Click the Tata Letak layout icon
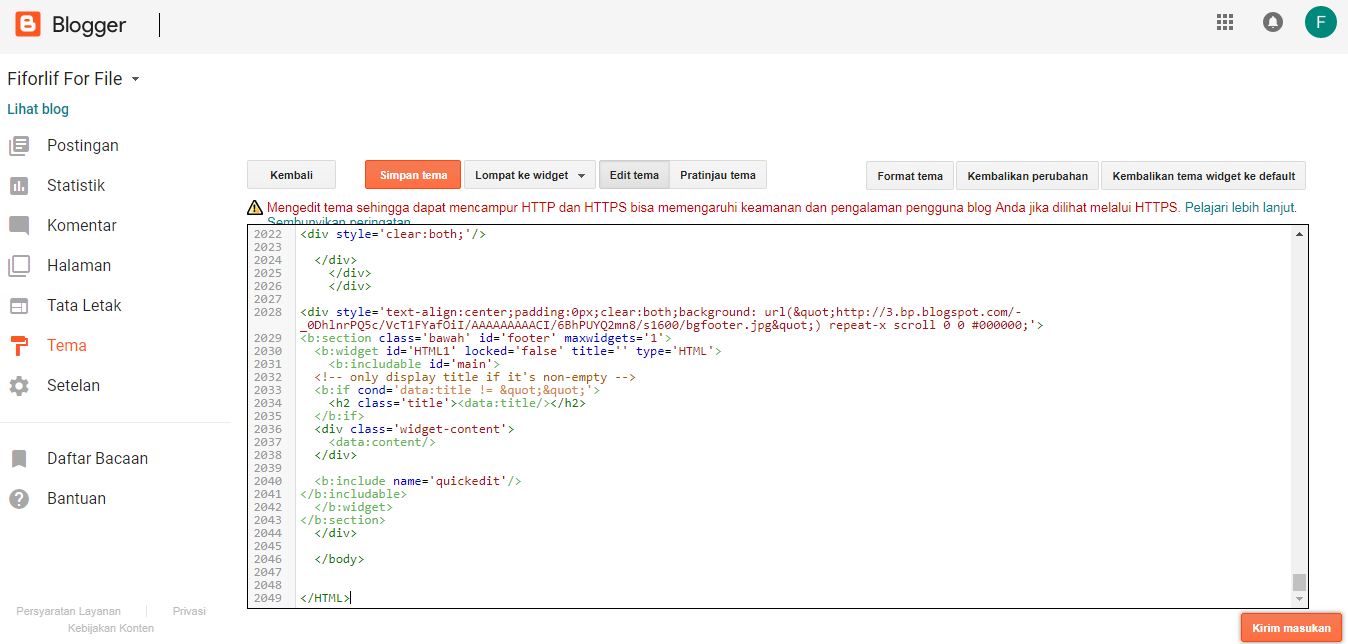This screenshot has height=644, width=1348. [19, 306]
